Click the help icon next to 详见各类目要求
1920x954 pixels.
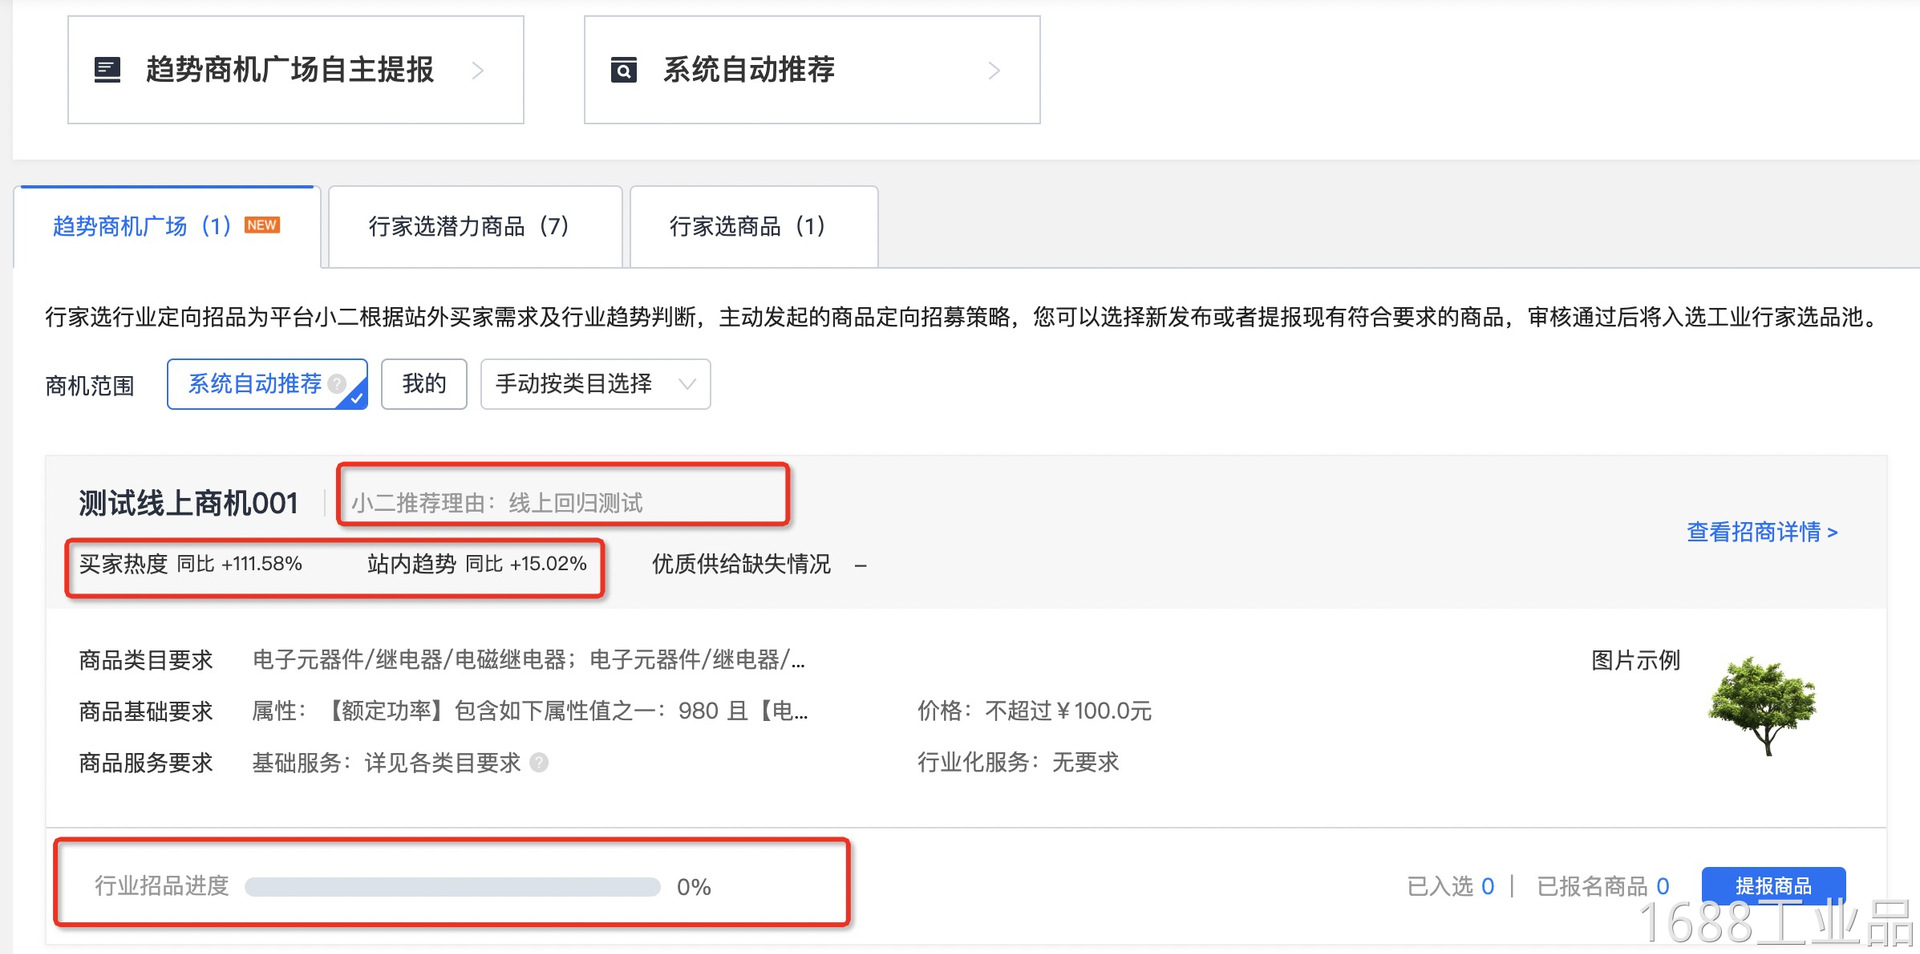pyautogui.click(x=539, y=763)
